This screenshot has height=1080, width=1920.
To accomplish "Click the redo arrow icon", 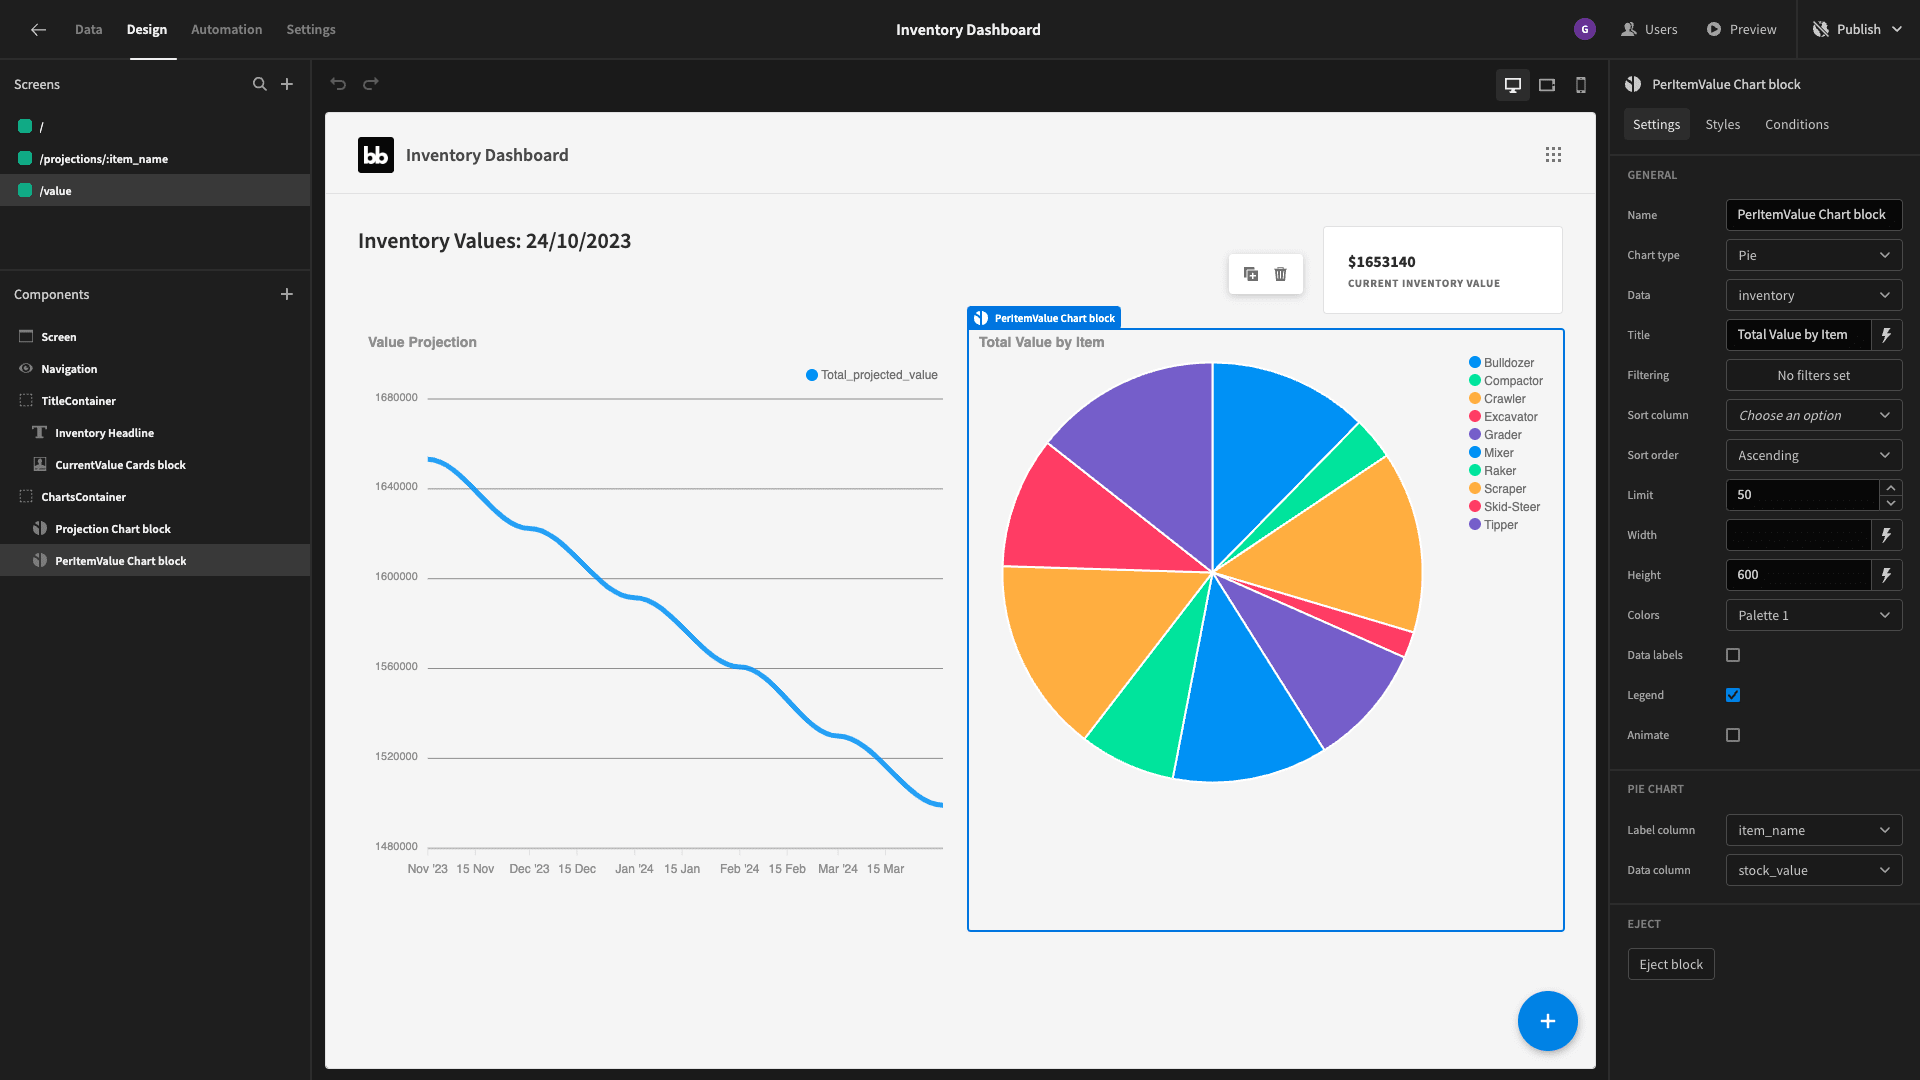I will click(x=371, y=84).
